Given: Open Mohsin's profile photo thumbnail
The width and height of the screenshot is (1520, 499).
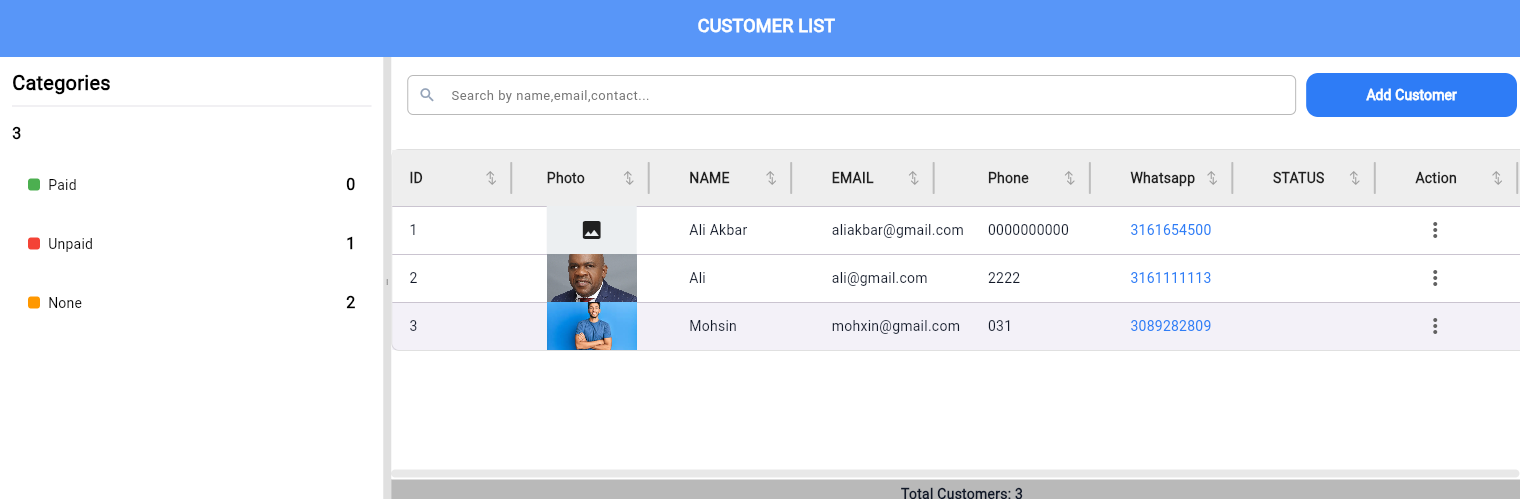Looking at the screenshot, I should (591, 326).
